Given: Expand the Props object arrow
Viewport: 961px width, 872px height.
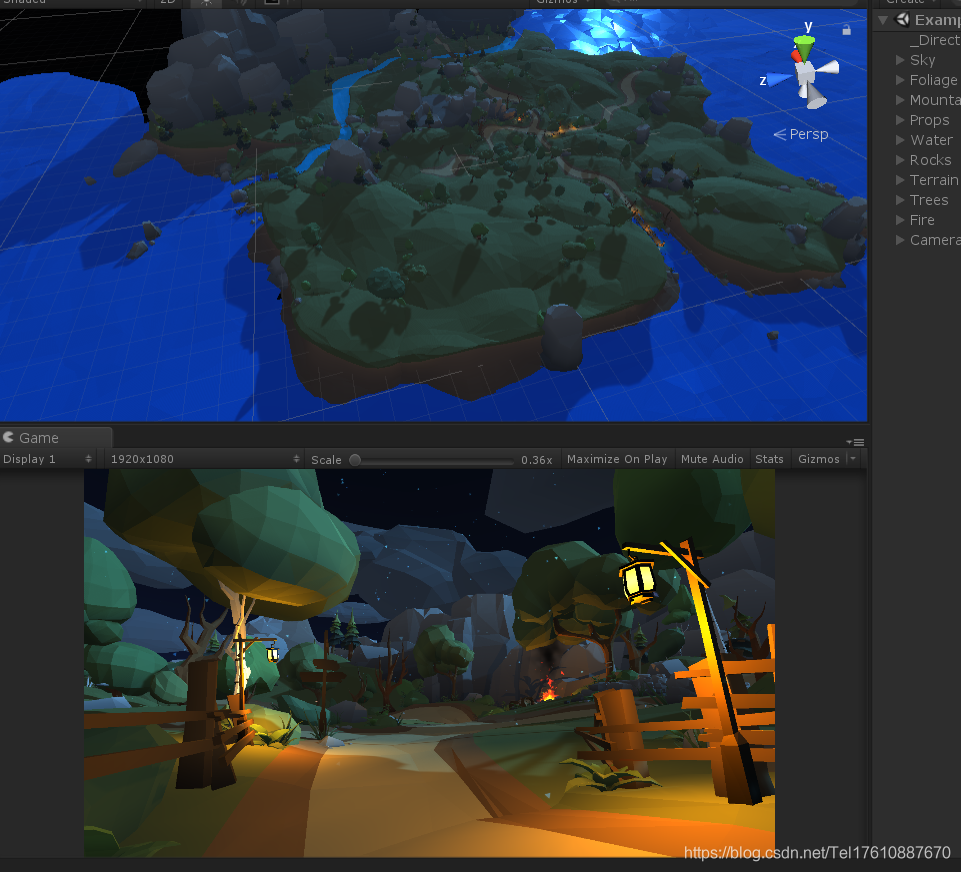Looking at the screenshot, I should pos(900,120).
